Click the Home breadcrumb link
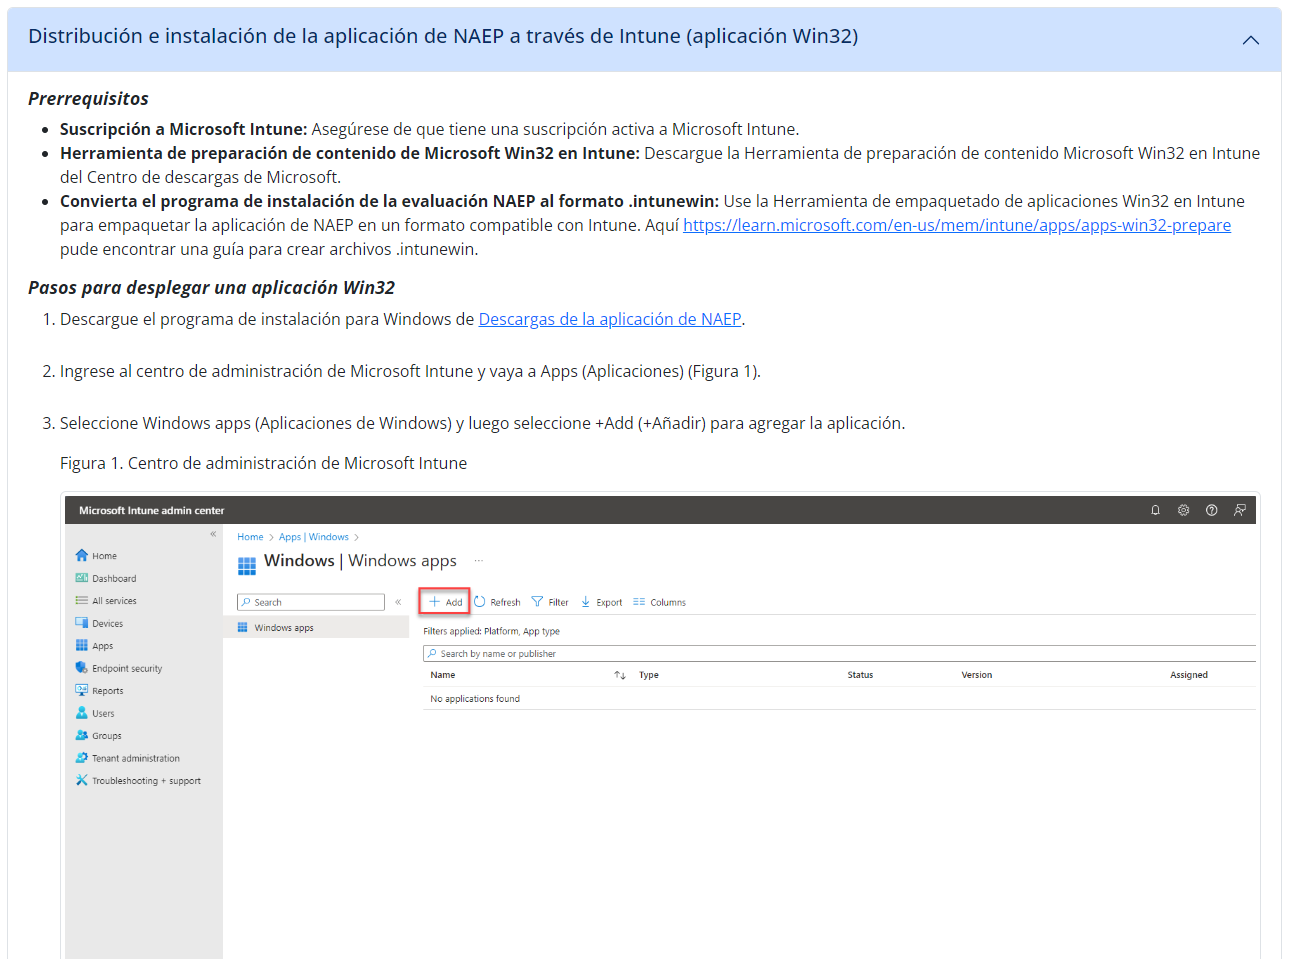 point(250,537)
